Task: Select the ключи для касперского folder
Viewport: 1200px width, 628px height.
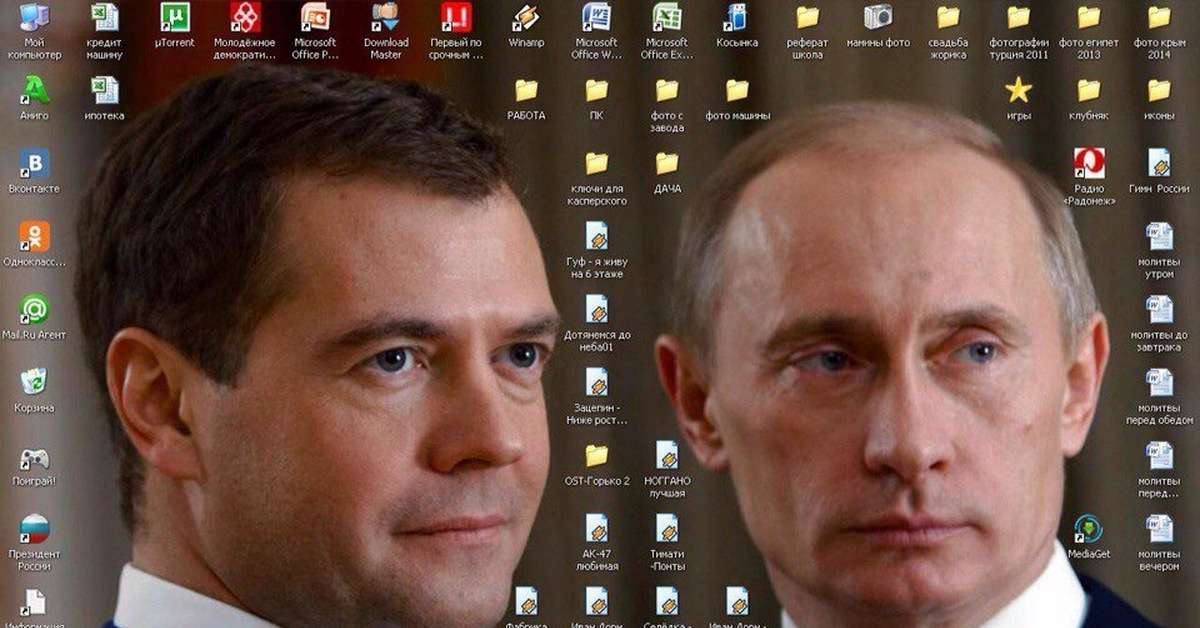Action: click(597, 164)
